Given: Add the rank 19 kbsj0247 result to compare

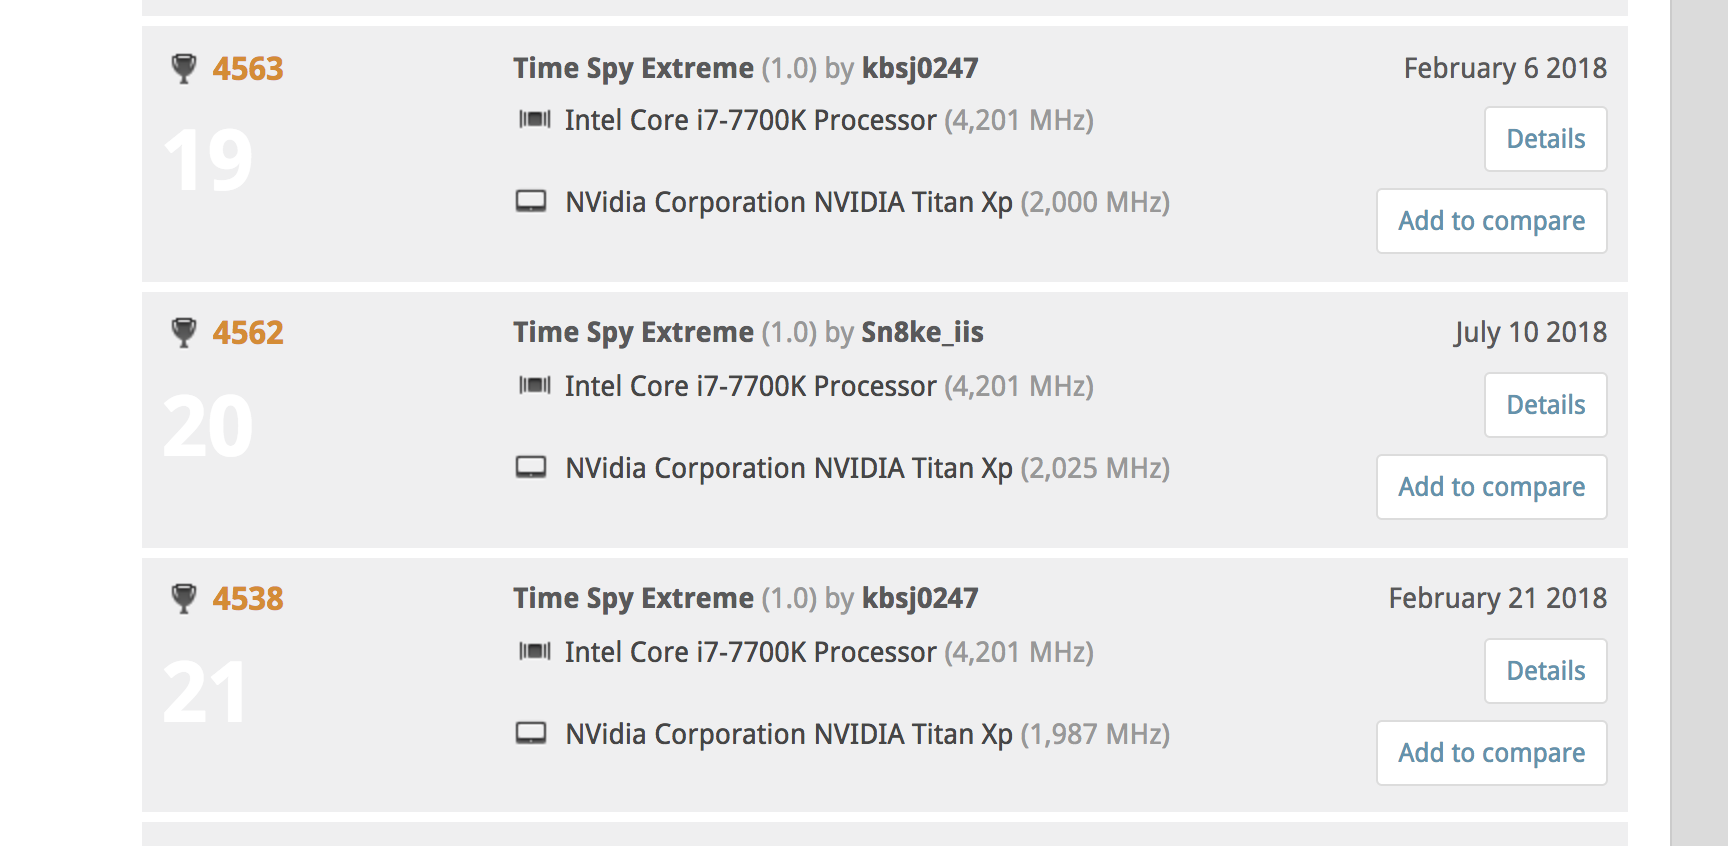Looking at the screenshot, I should pos(1492,221).
